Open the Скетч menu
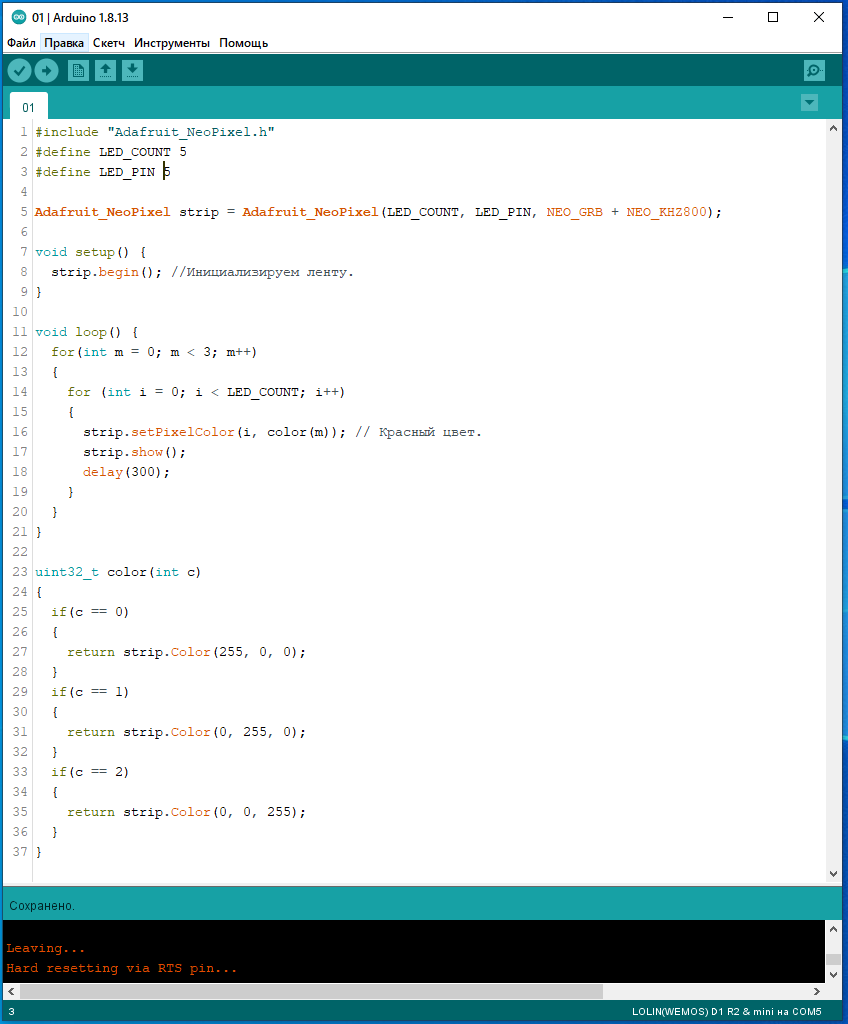The width and height of the screenshot is (848, 1024). pos(109,43)
